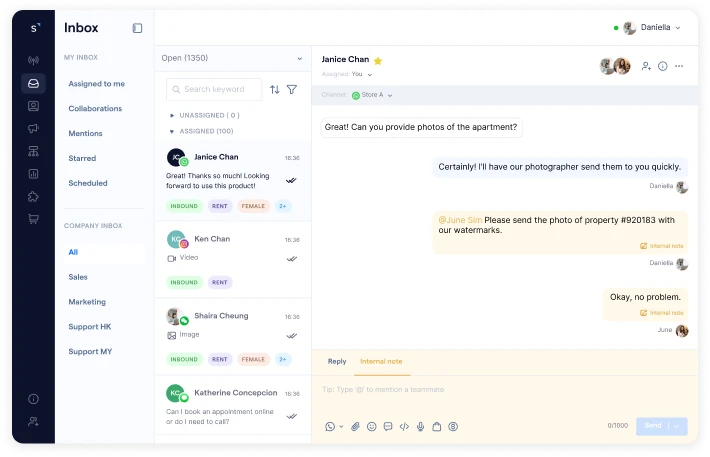Open the WhatsApp channel selector in the composer

pyautogui.click(x=334, y=427)
